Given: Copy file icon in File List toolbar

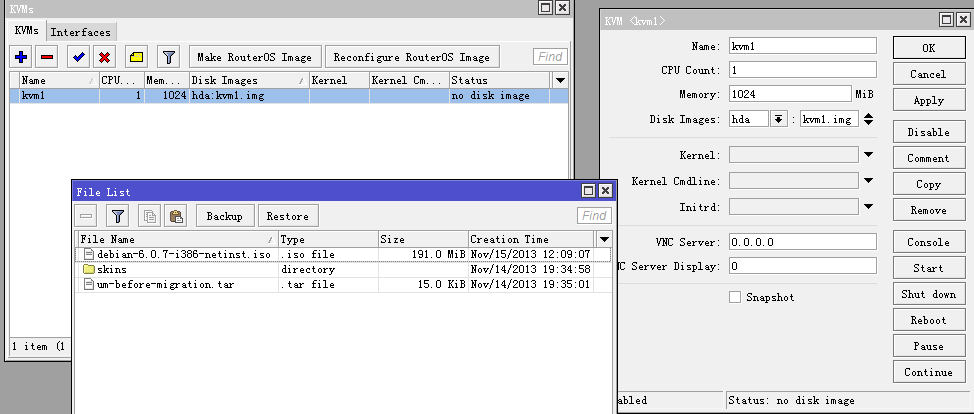Looking at the screenshot, I should coord(150,216).
